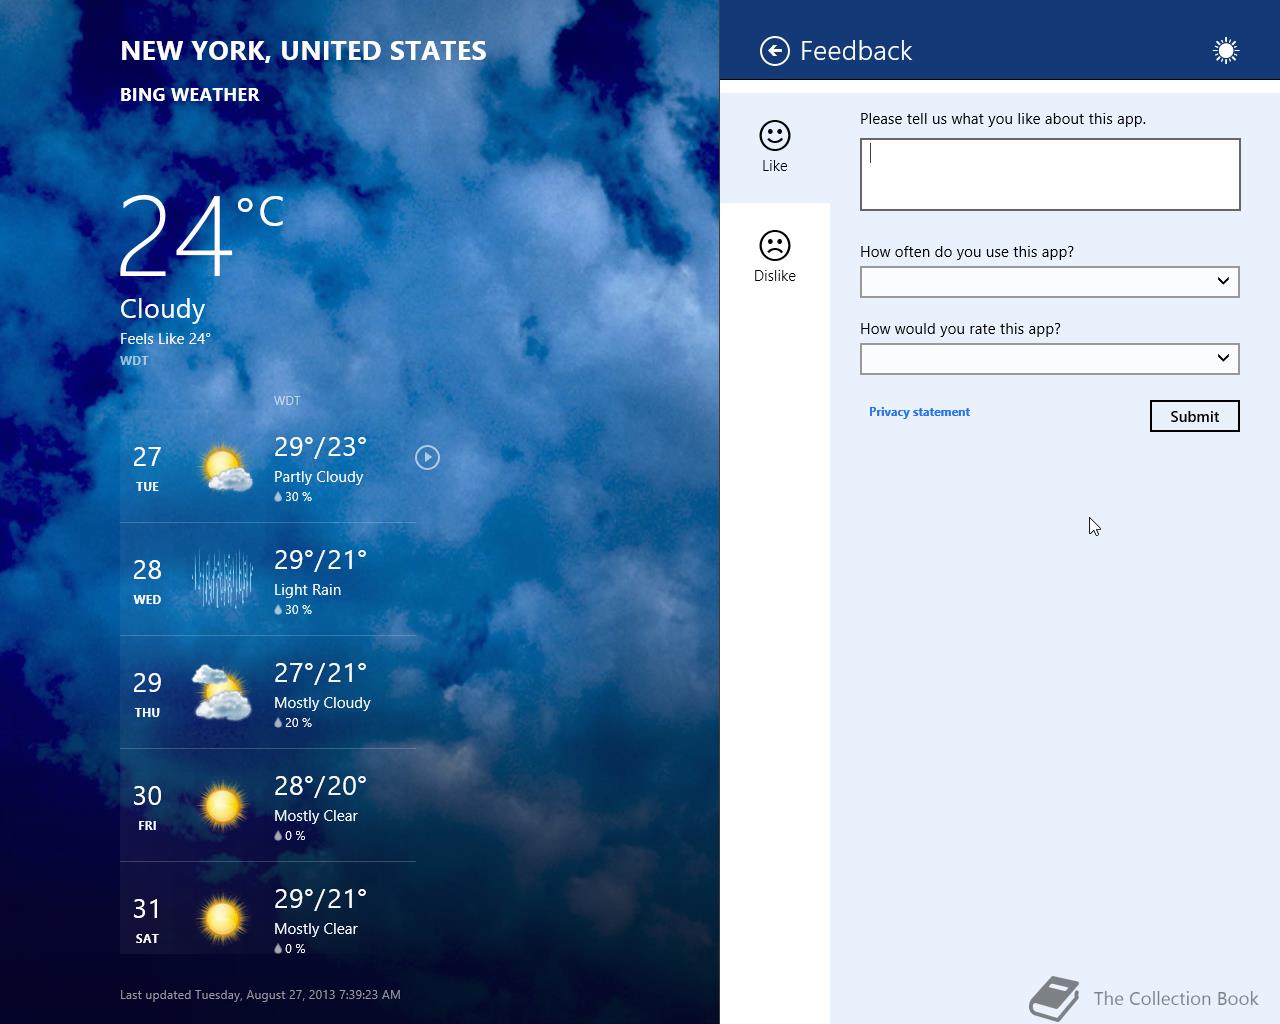Click the mostly cloudy icon for Thursday 29
The image size is (1280, 1024).
pos(221,692)
